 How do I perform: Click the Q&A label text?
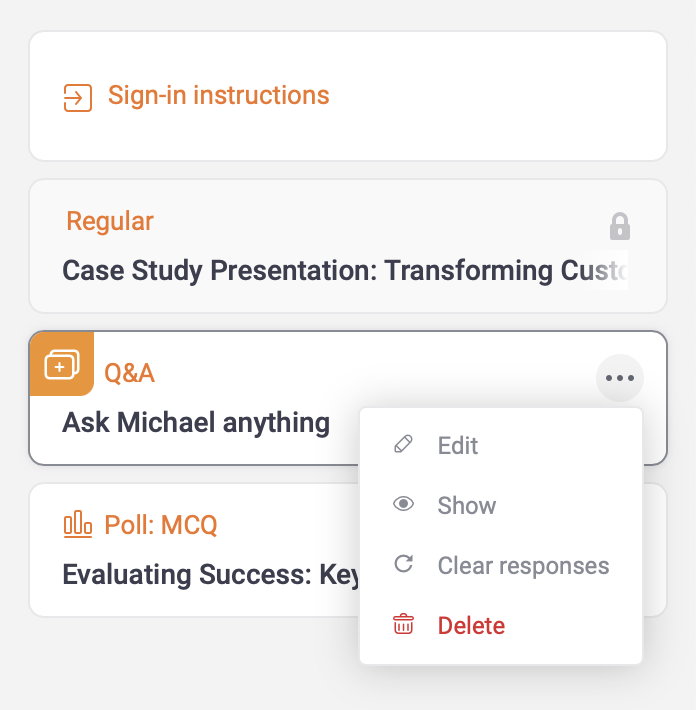130,374
